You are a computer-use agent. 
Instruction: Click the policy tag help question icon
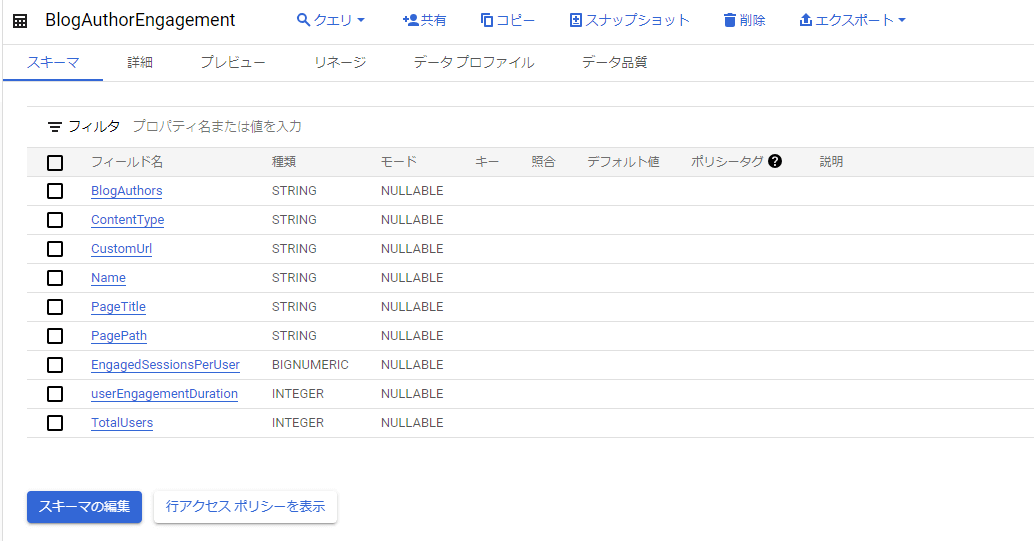click(x=775, y=161)
